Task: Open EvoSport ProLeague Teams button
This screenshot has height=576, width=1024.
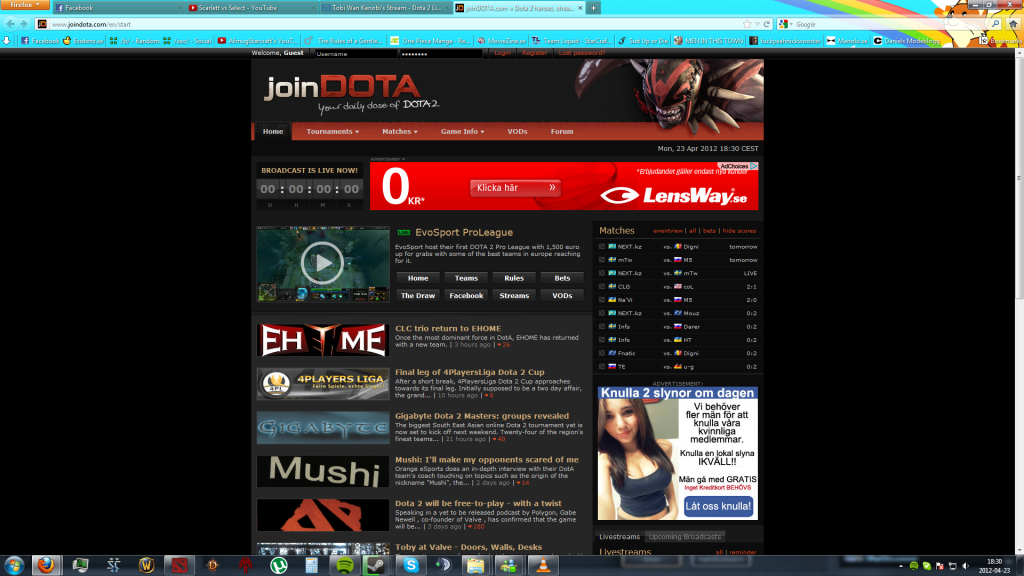Action: [466, 278]
